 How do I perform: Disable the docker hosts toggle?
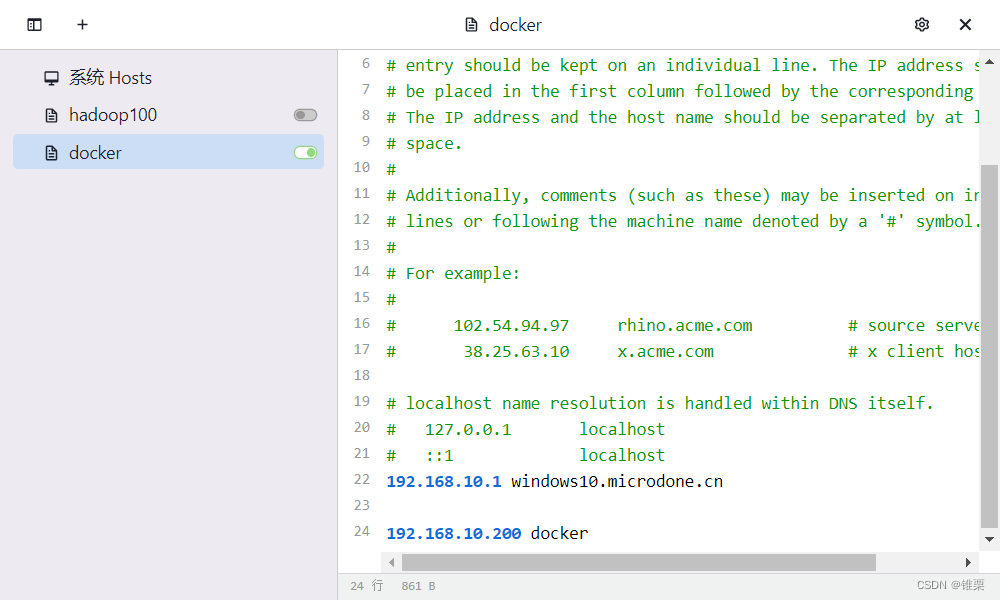[305, 153]
